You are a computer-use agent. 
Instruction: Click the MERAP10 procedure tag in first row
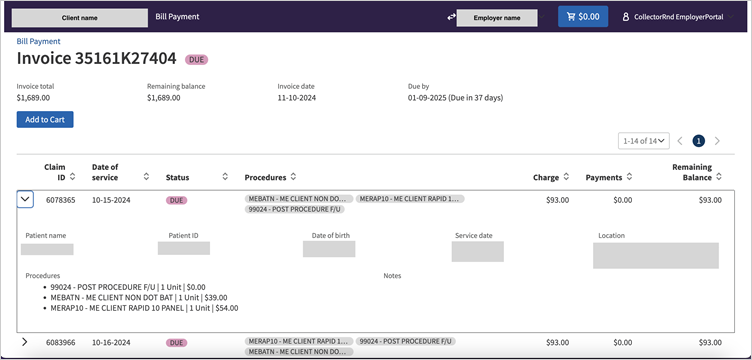tap(410, 199)
